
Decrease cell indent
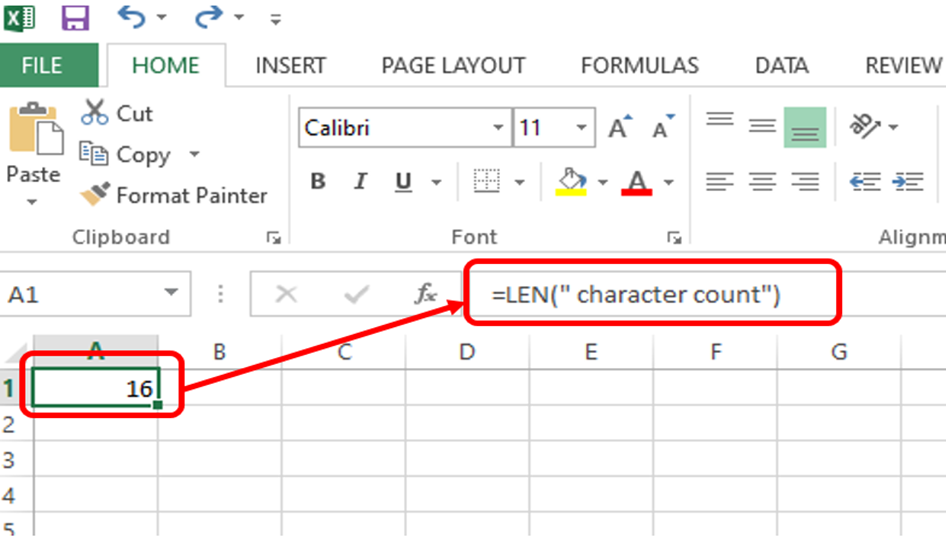[x=865, y=181]
